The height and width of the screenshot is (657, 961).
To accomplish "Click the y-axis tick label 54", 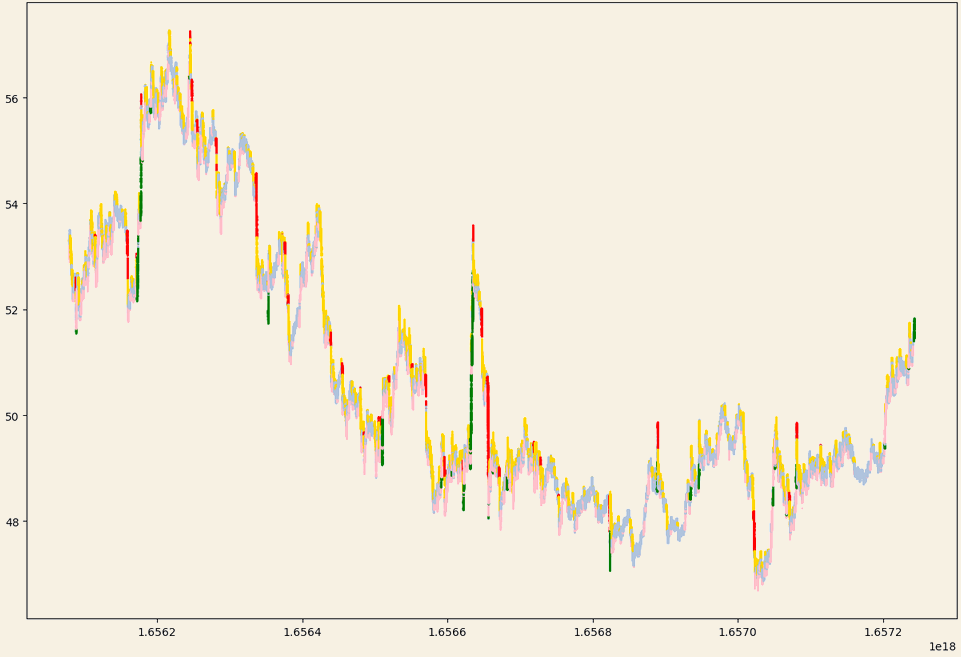I will pos(12,204).
